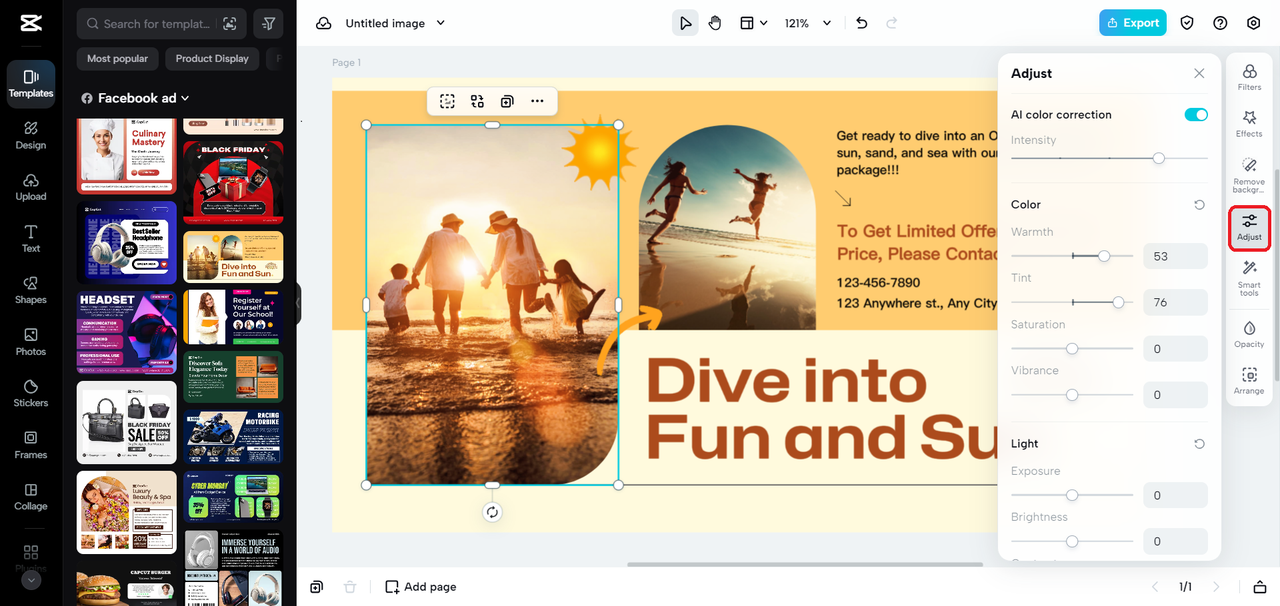Click the Export button
Image resolution: width=1280 pixels, height=606 pixels.
(1132, 23)
